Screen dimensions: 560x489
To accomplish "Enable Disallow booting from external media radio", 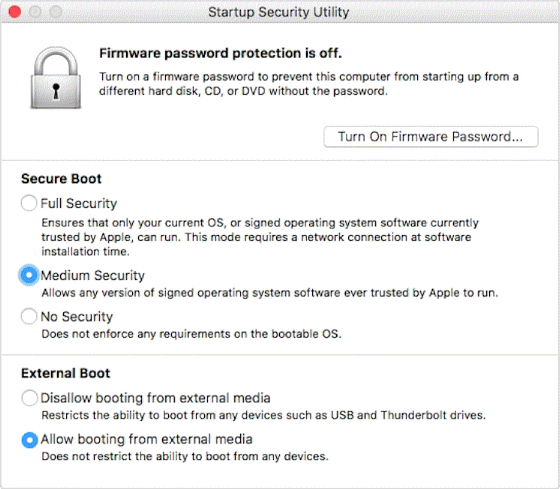I will tap(29, 398).
